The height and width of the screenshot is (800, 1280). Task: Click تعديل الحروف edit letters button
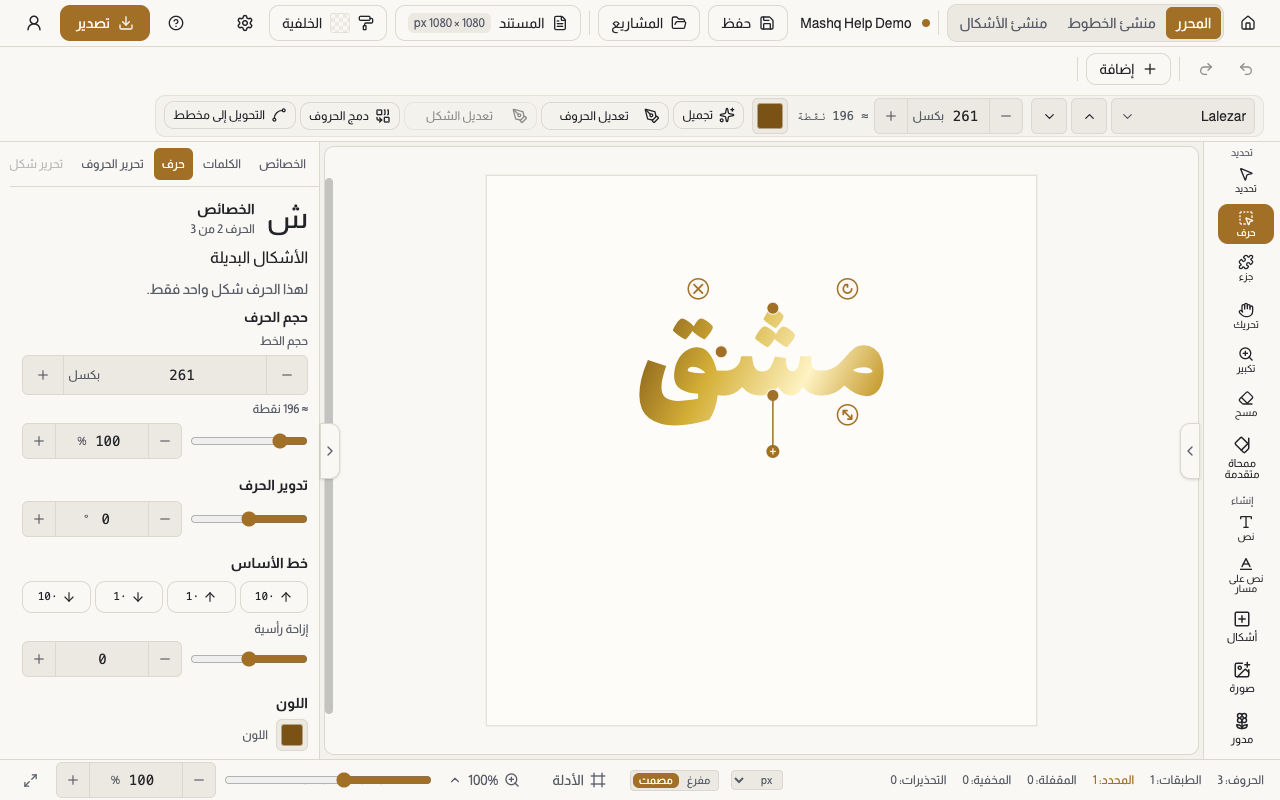point(607,116)
